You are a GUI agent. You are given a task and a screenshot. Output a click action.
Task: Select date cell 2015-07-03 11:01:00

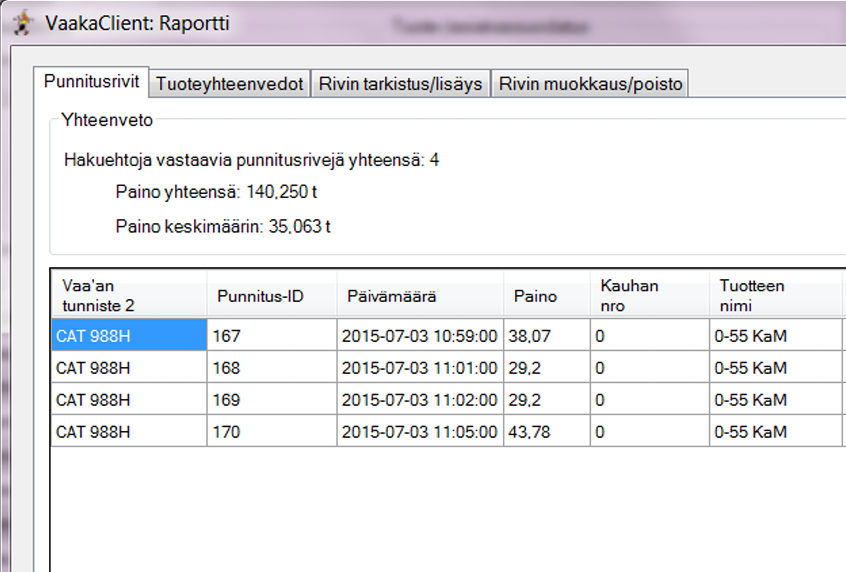tap(420, 367)
